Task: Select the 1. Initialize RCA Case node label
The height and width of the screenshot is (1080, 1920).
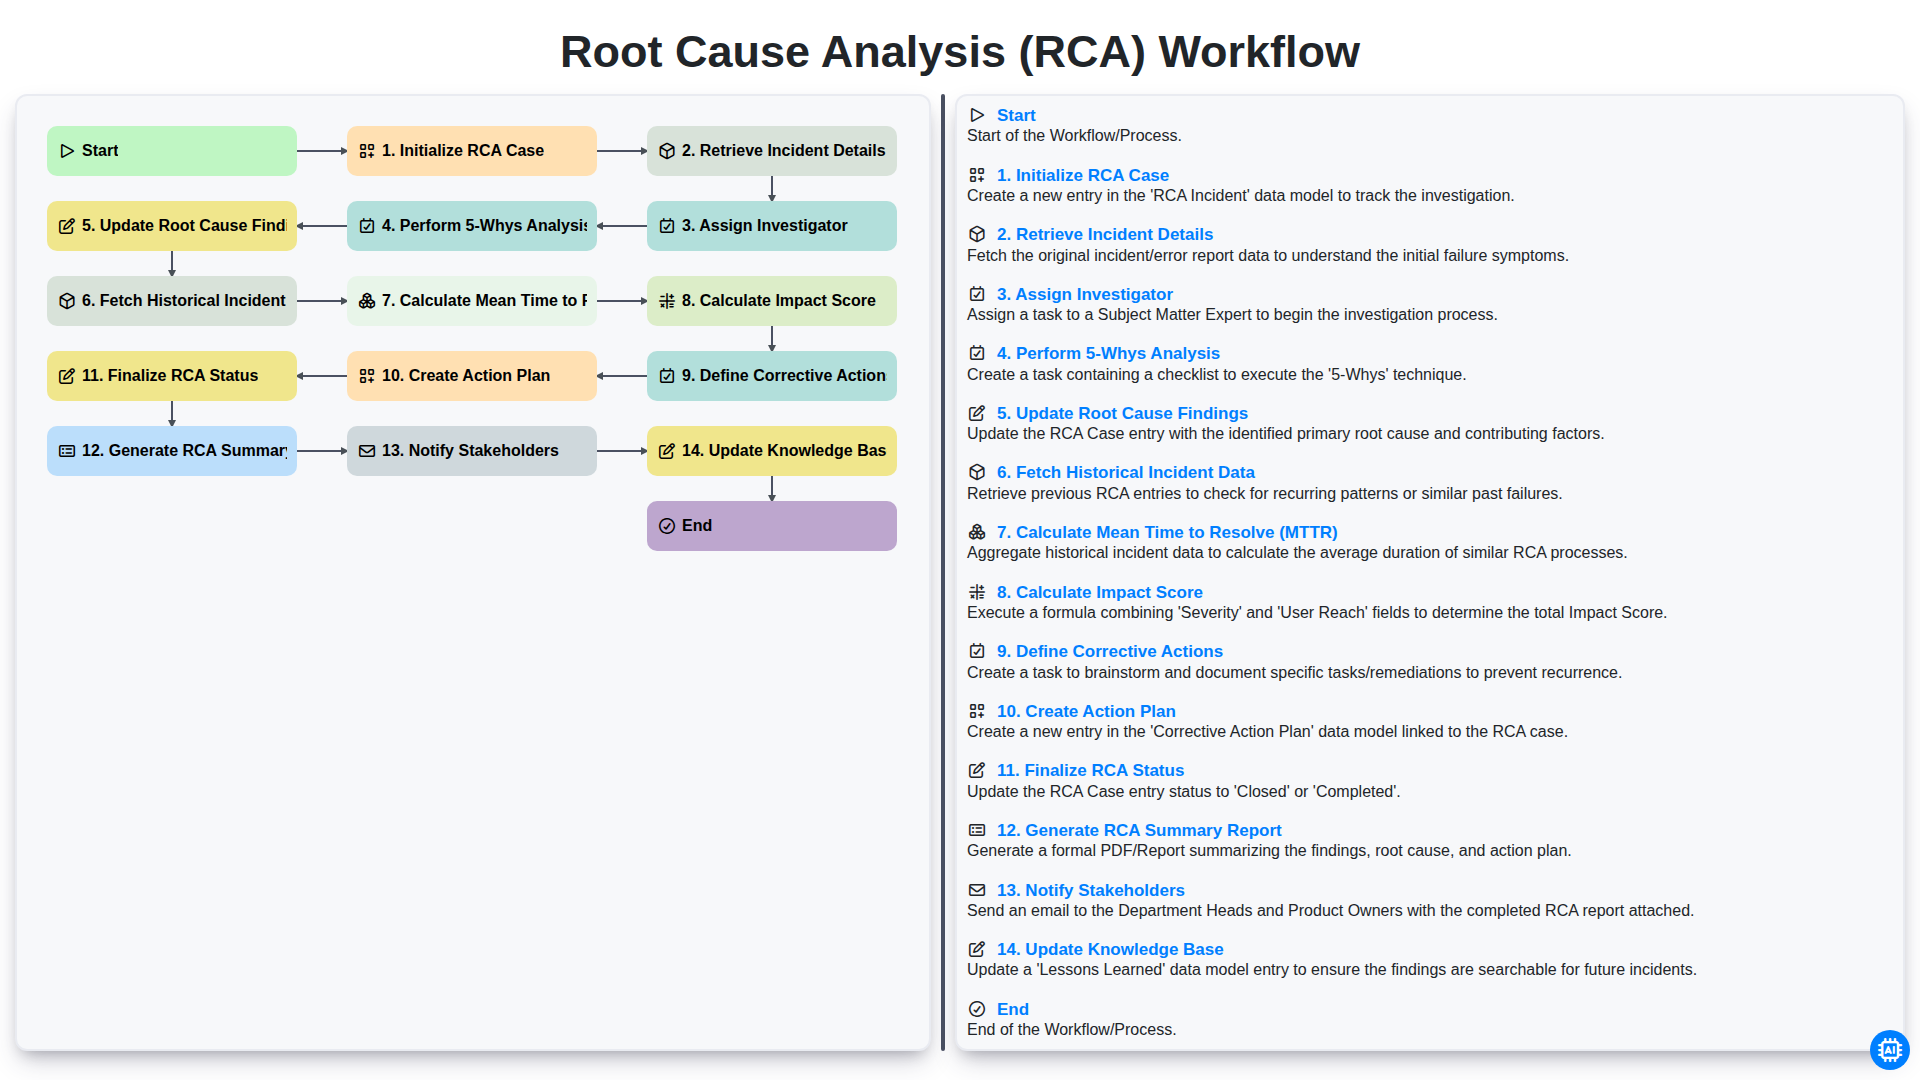Action: pyautogui.click(x=463, y=151)
